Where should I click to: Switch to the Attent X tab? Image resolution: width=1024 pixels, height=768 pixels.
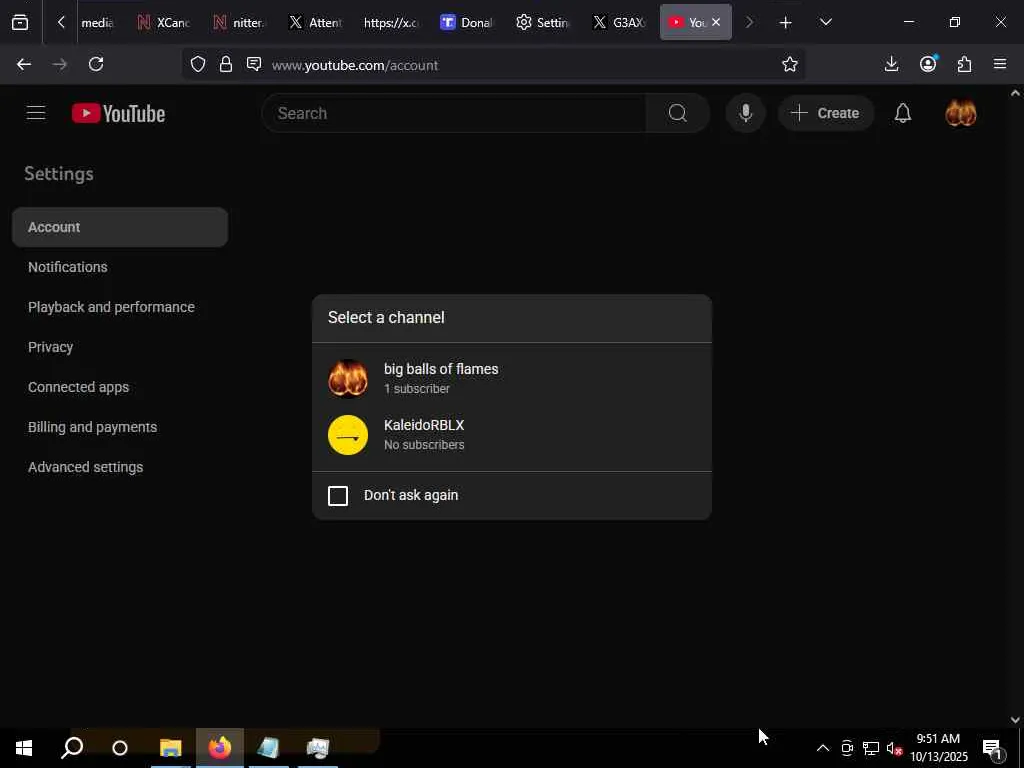pos(315,22)
